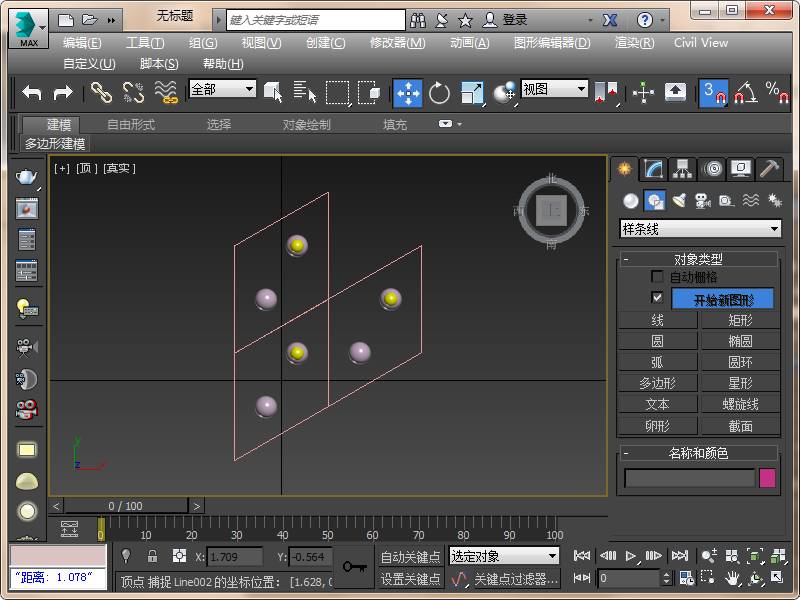
Task: Select the Select and Rotate tool
Action: click(x=439, y=92)
